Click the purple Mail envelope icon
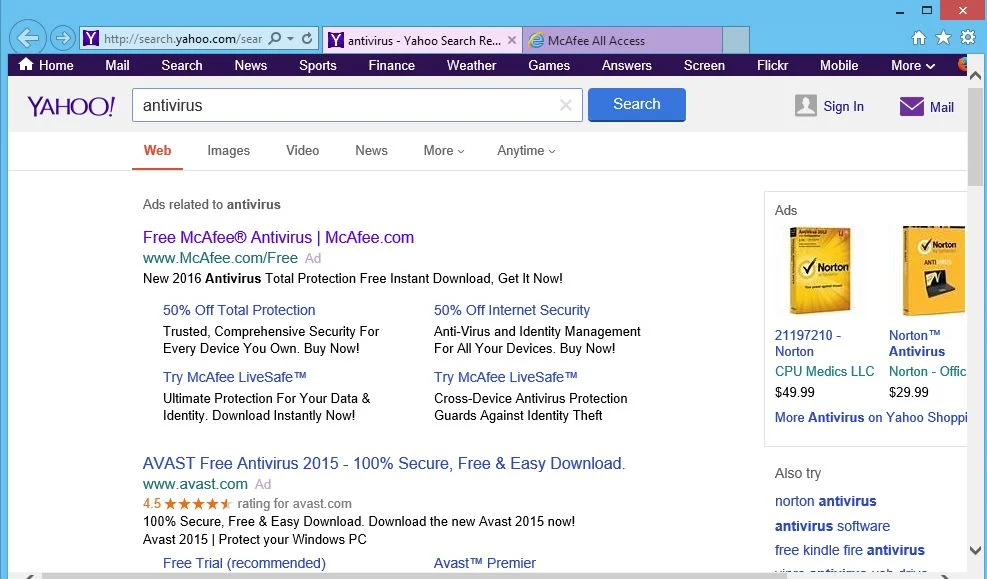The height and width of the screenshot is (579, 987). click(911, 106)
